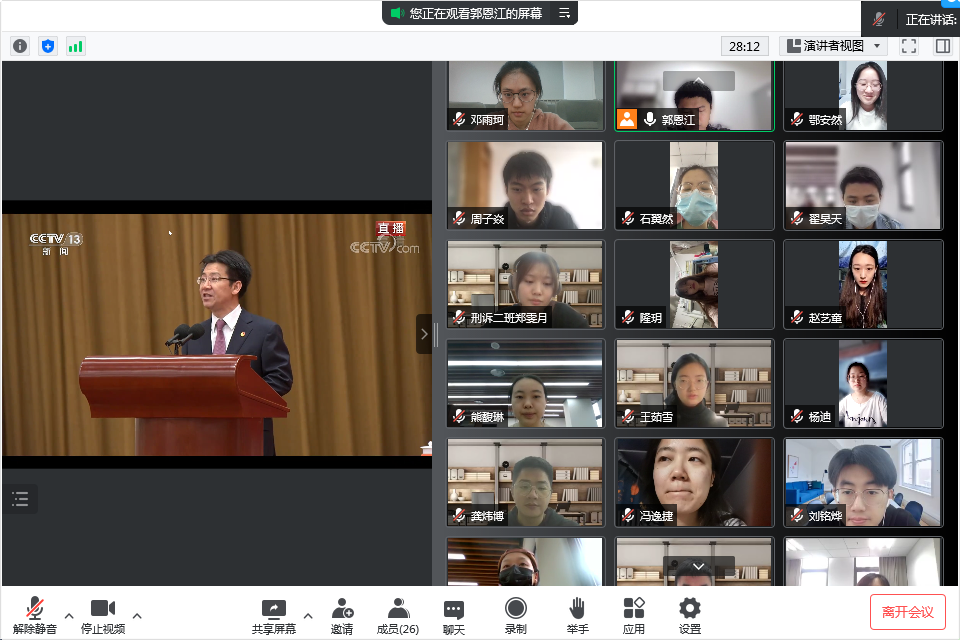The image size is (960, 640).
Task: Open the meeting info icon
Action: [20, 46]
